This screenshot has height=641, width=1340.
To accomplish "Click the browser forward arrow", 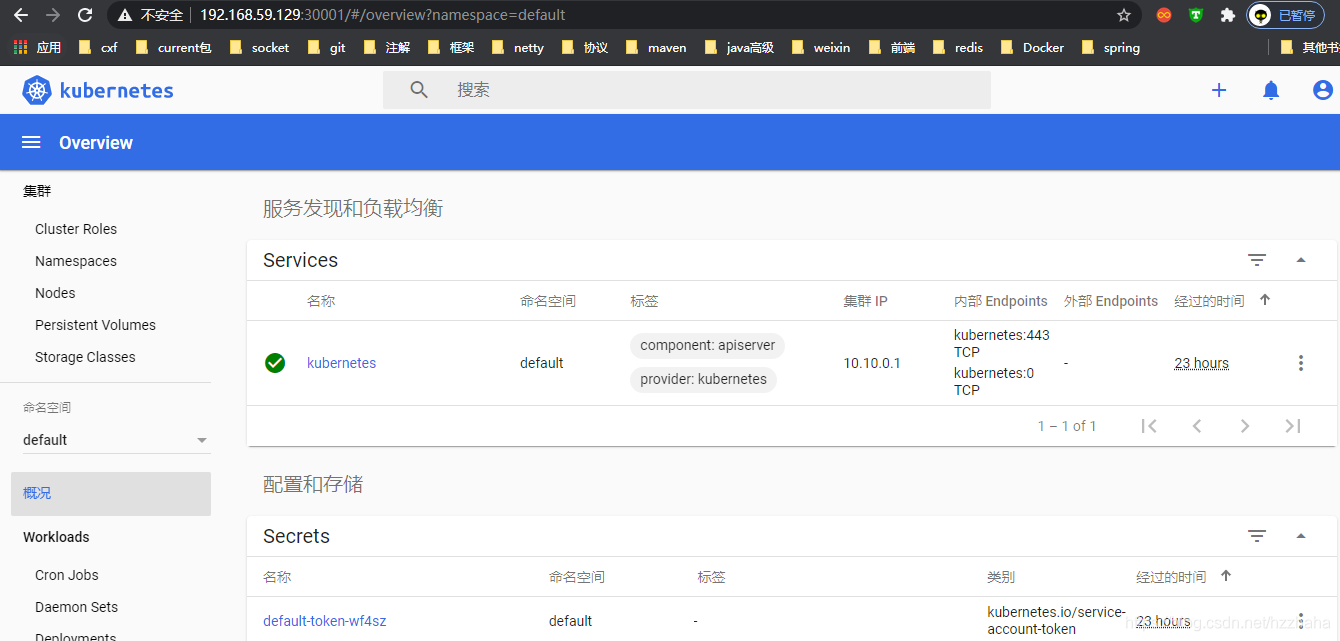I will (x=53, y=15).
